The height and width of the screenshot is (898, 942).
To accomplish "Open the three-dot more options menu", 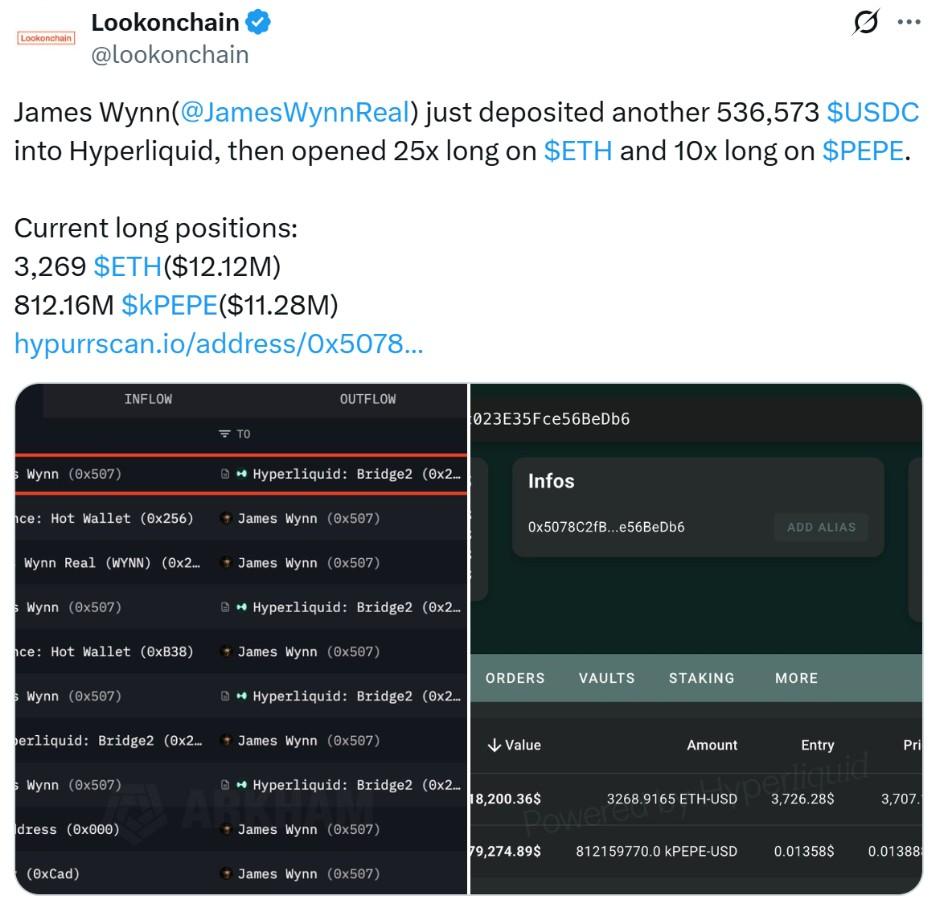I will coord(909,24).
